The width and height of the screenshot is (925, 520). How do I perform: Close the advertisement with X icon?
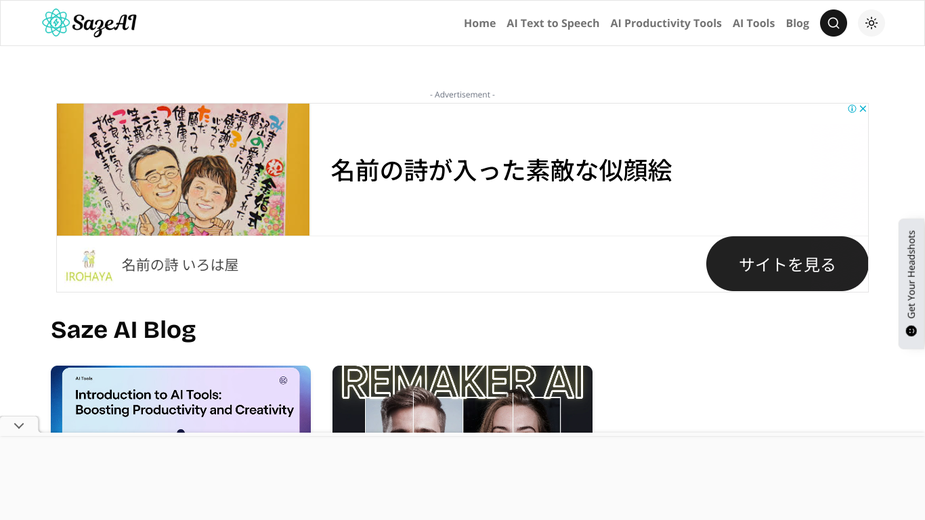(862, 109)
